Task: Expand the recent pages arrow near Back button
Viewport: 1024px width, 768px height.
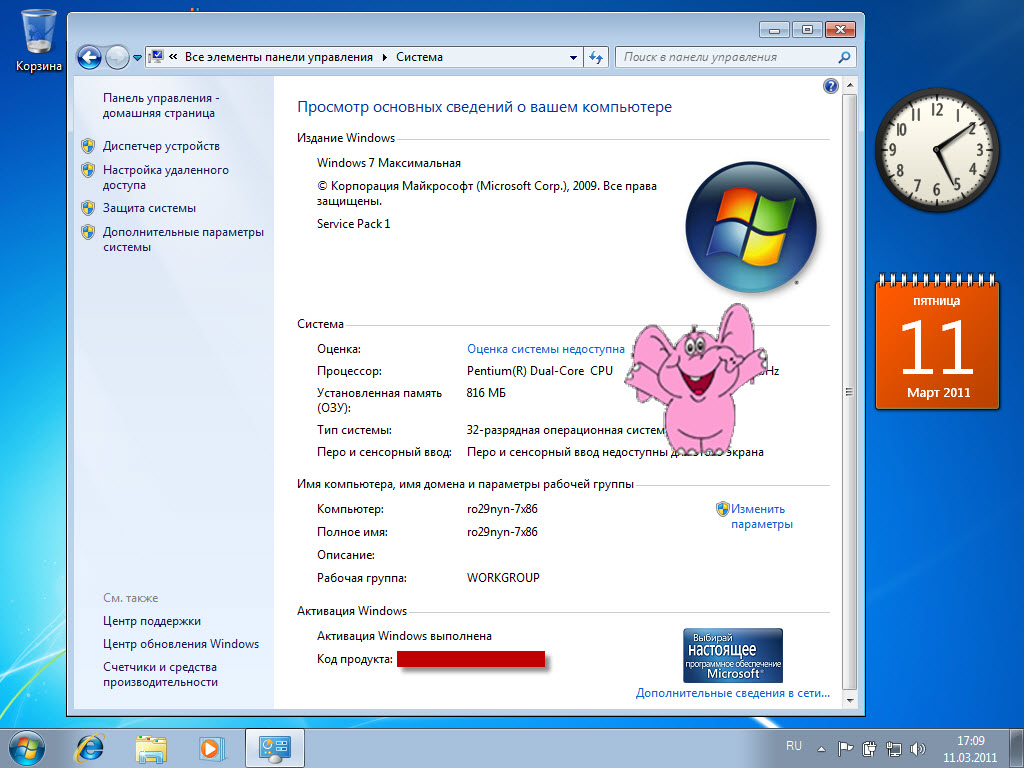Action: click(x=137, y=58)
